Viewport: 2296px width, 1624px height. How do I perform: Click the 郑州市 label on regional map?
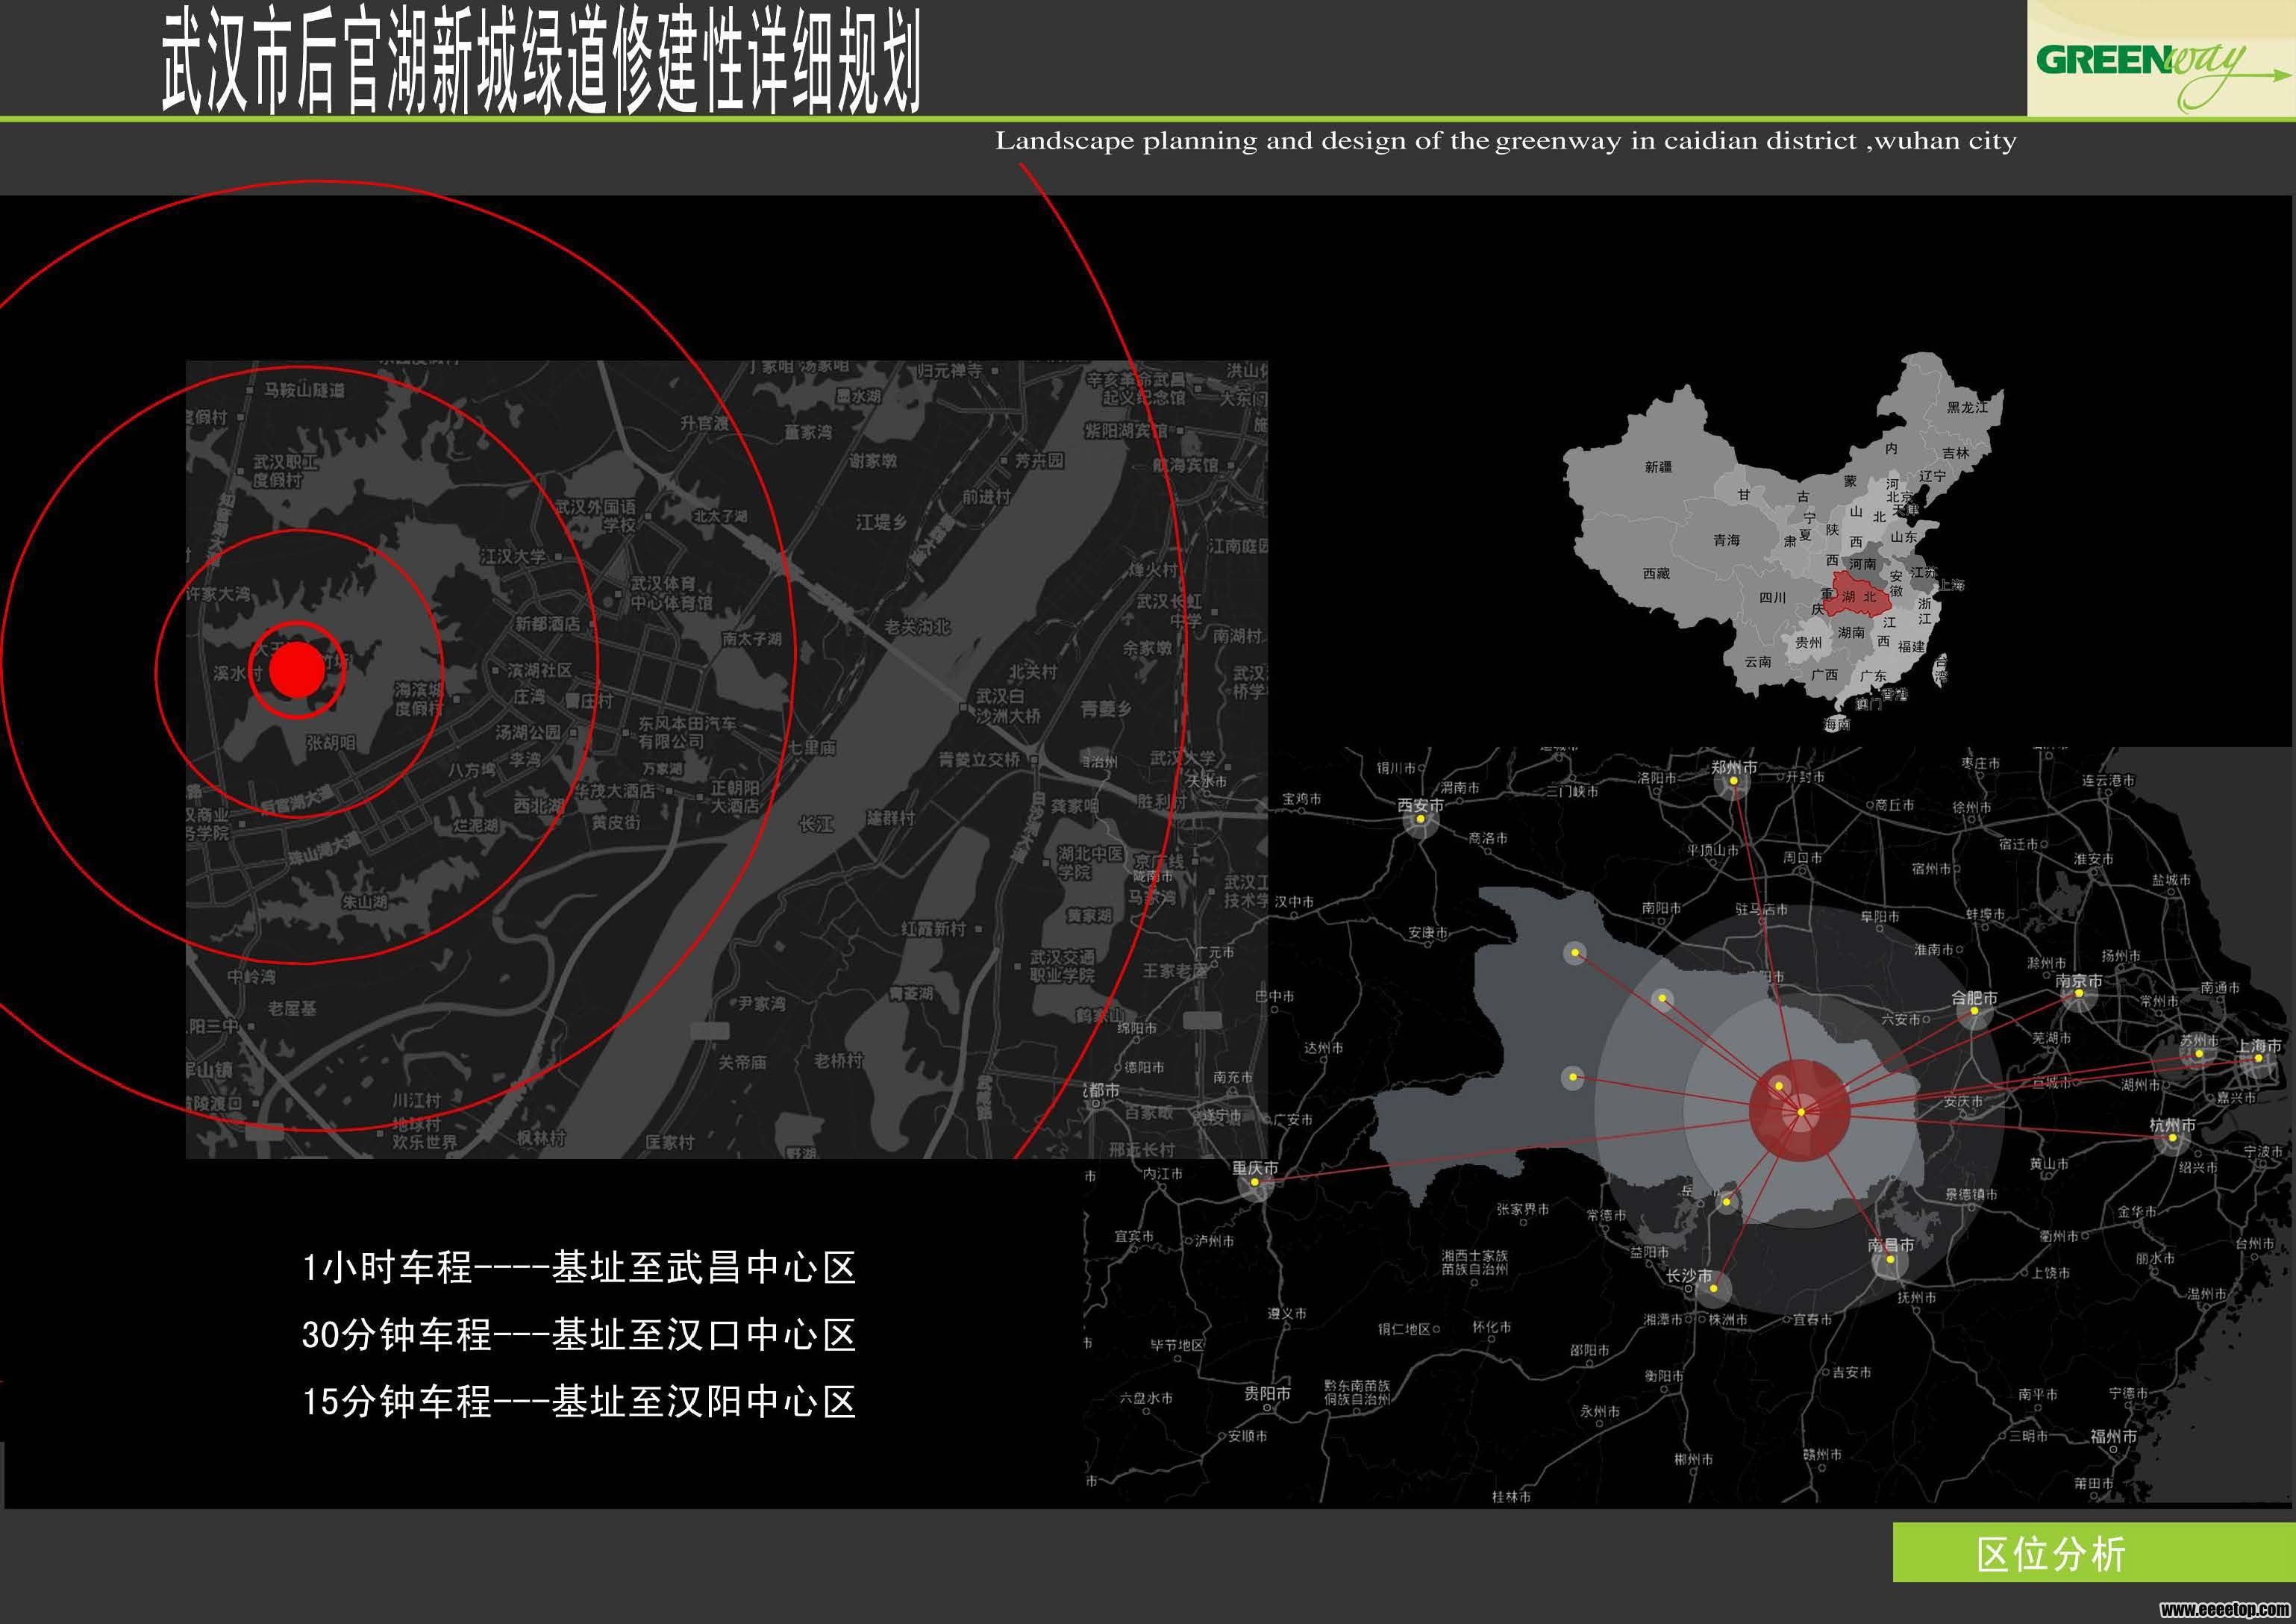click(1734, 767)
